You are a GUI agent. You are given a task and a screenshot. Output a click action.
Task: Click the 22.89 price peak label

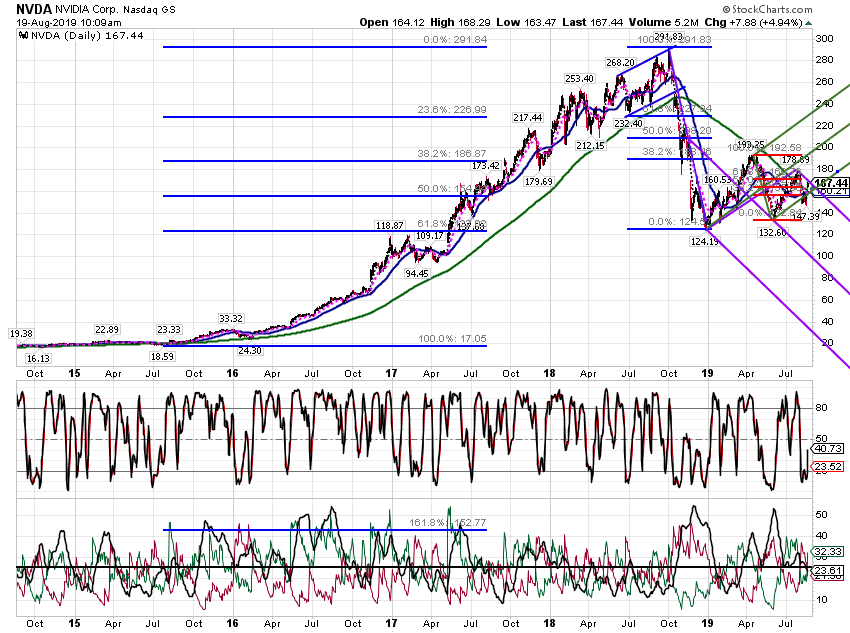[107, 330]
